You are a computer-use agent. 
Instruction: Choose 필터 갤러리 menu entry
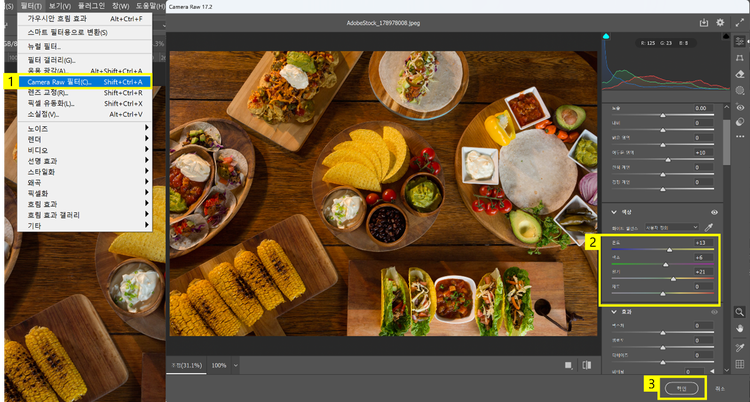coord(85,60)
